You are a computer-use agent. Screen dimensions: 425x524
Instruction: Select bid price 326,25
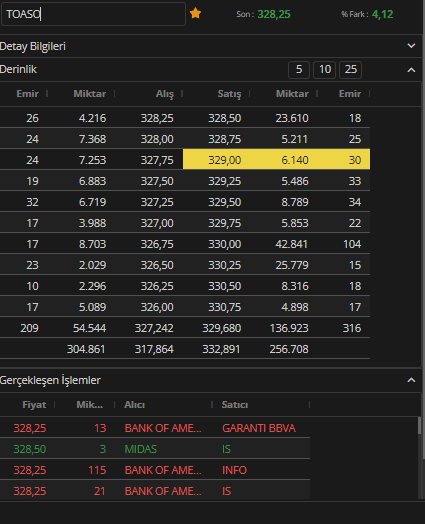pyautogui.click(x=157, y=286)
